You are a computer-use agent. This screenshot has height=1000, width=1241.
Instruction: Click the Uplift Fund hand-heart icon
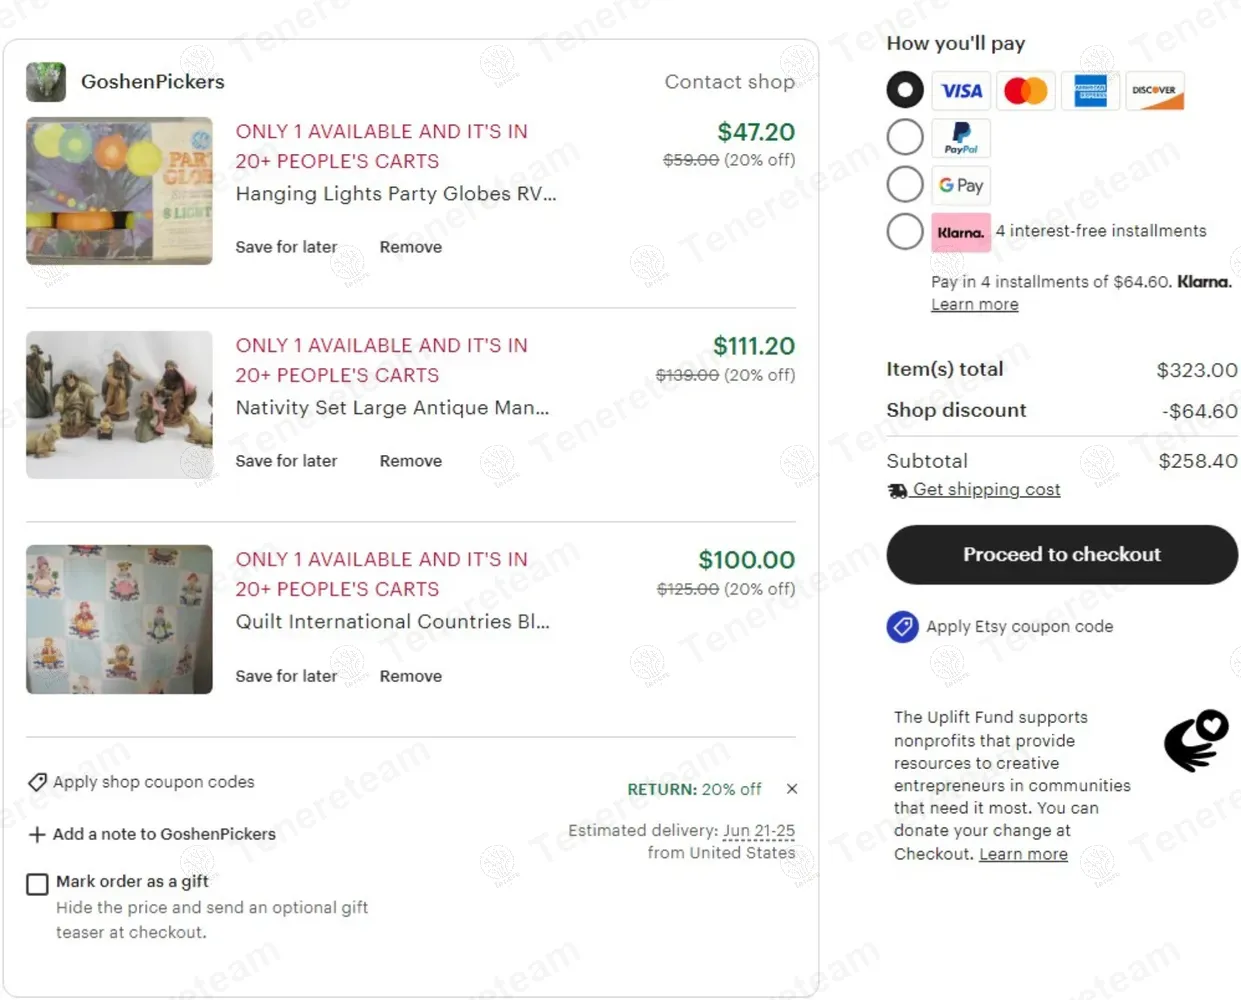tap(1196, 740)
